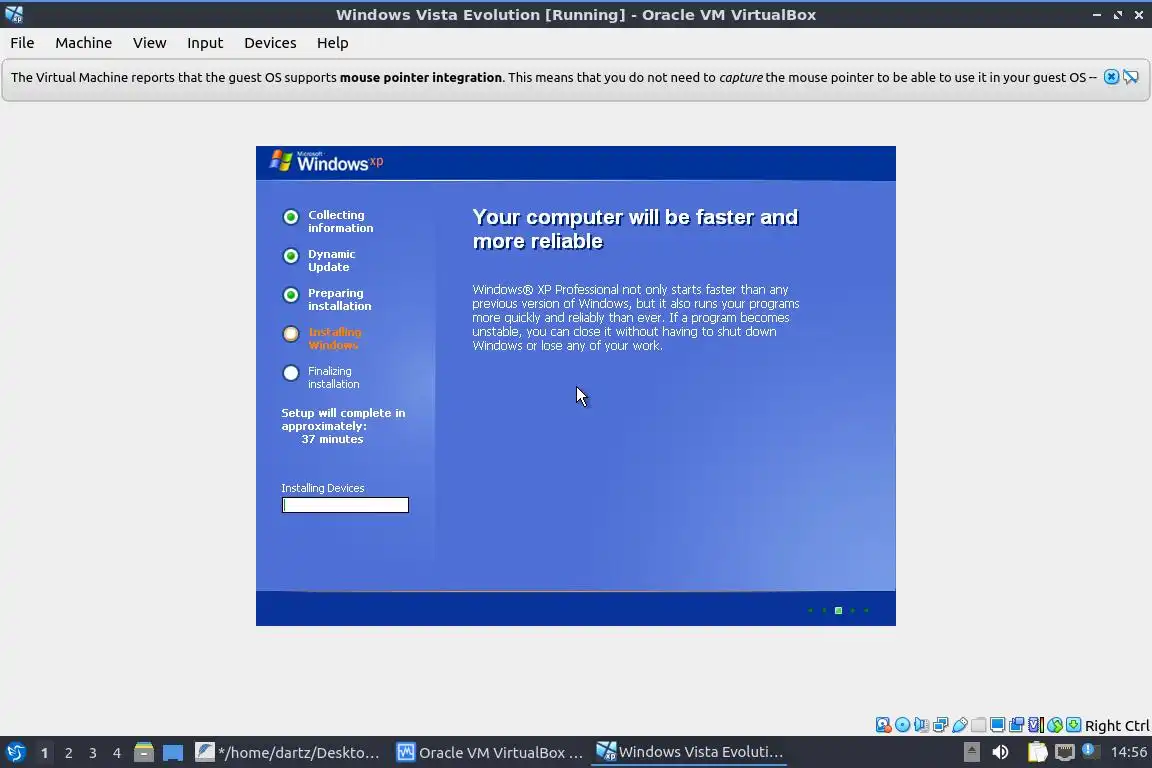Click the hard disk activity indicator
Image resolution: width=1152 pixels, height=768 pixels.
pos(883,725)
